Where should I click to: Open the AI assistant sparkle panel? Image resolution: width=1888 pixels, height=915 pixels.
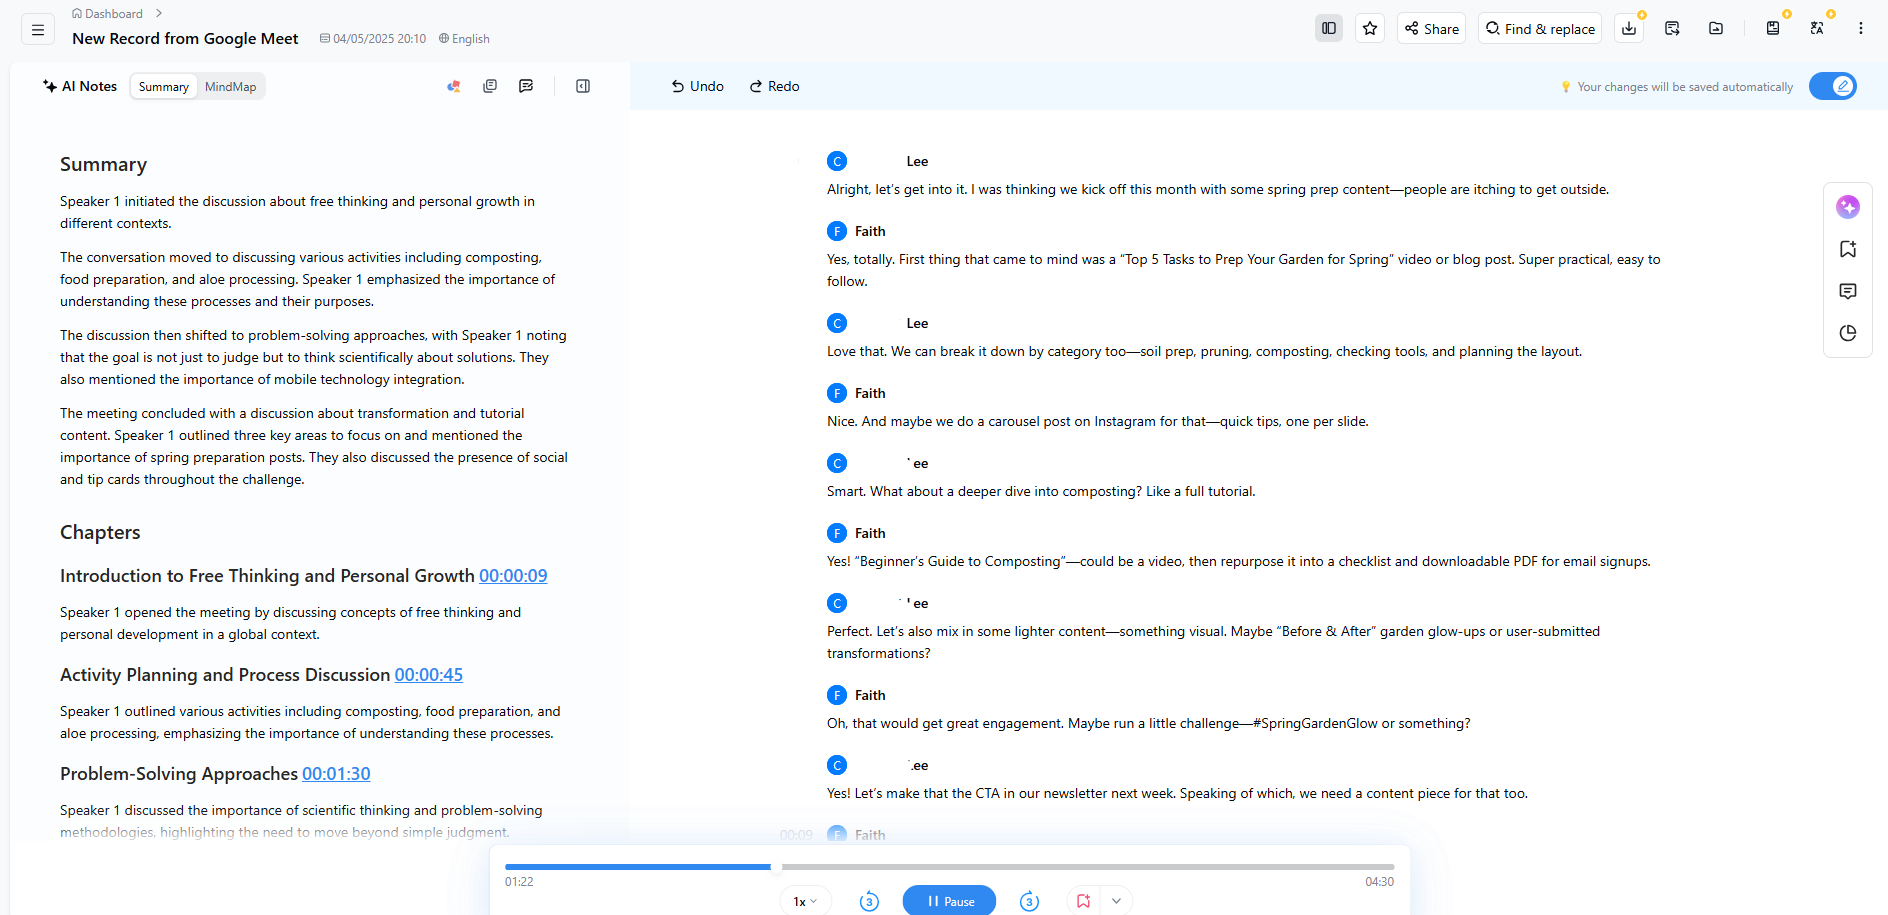pyautogui.click(x=1848, y=207)
